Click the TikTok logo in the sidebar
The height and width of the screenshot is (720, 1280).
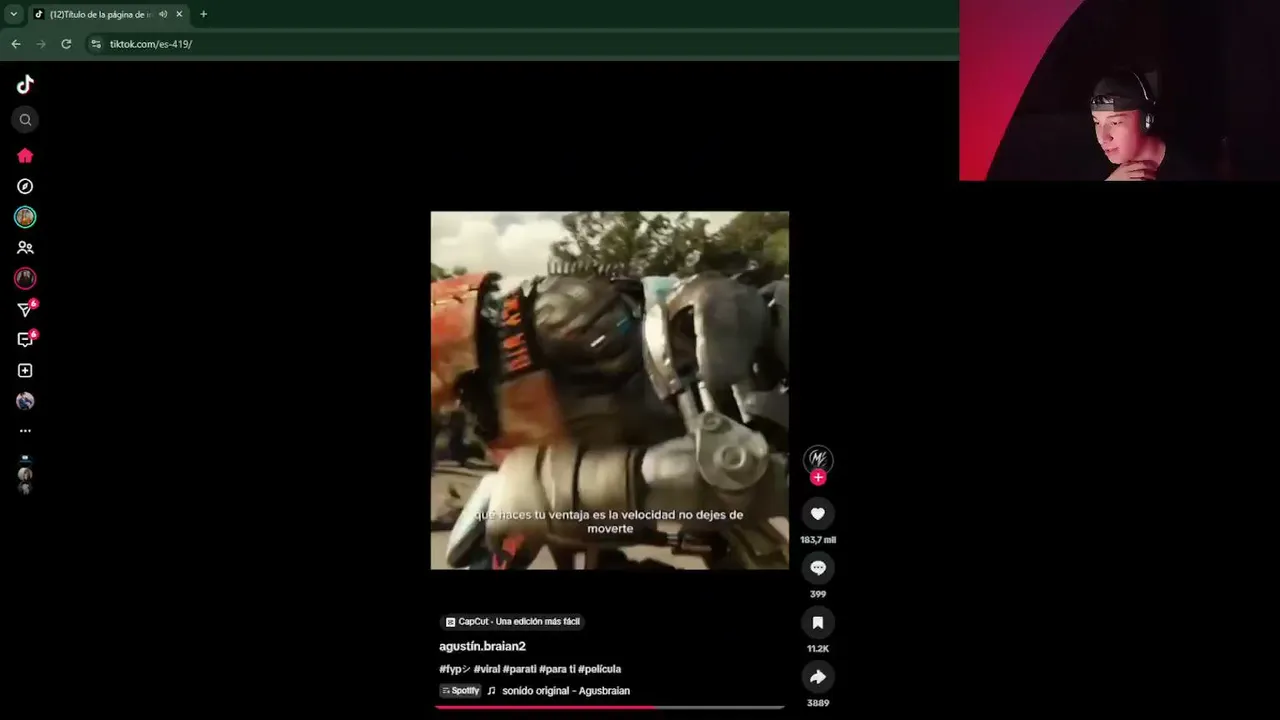click(25, 85)
